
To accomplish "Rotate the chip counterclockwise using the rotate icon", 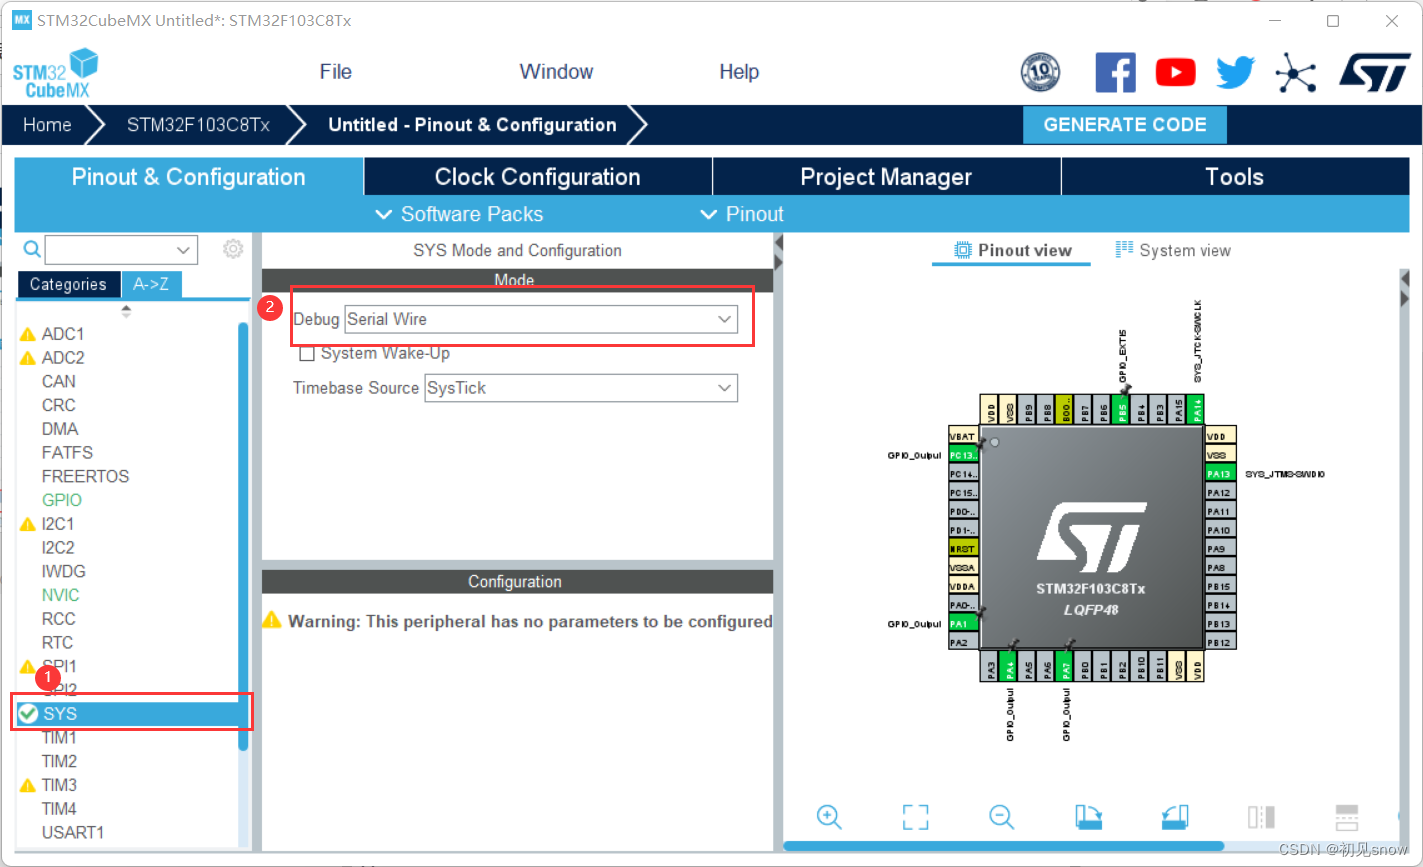I will point(1174,817).
